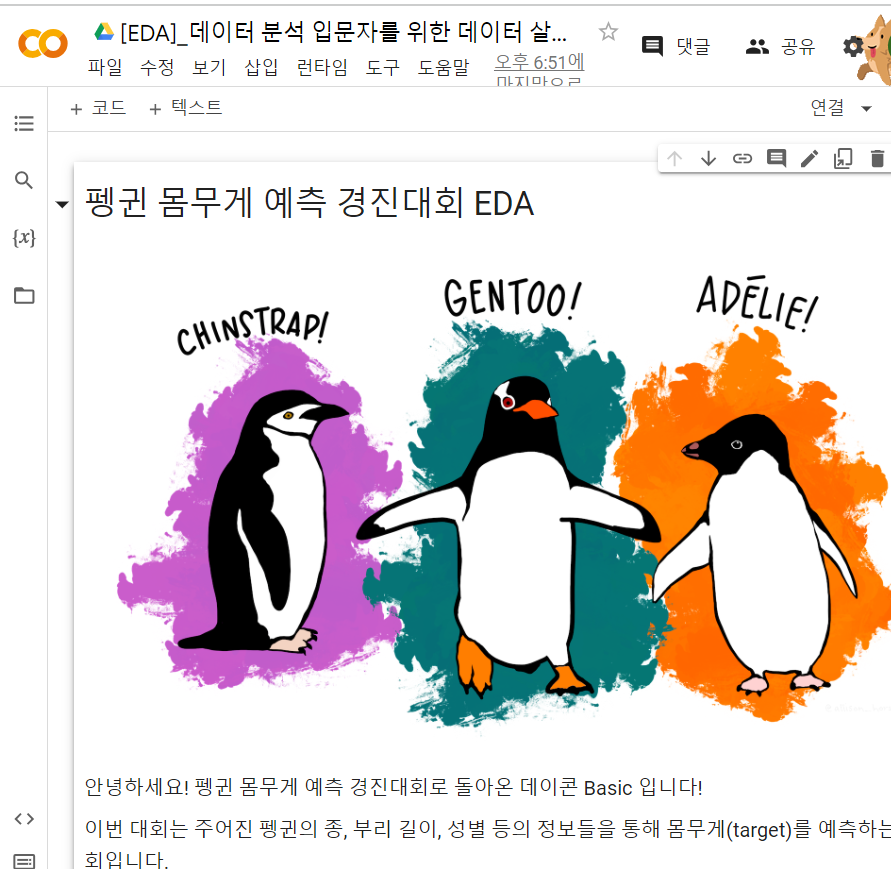The width and height of the screenshot is (891, 869).
Task: Click the 오후 6:51 last-saved link
Action: point(539,69)
